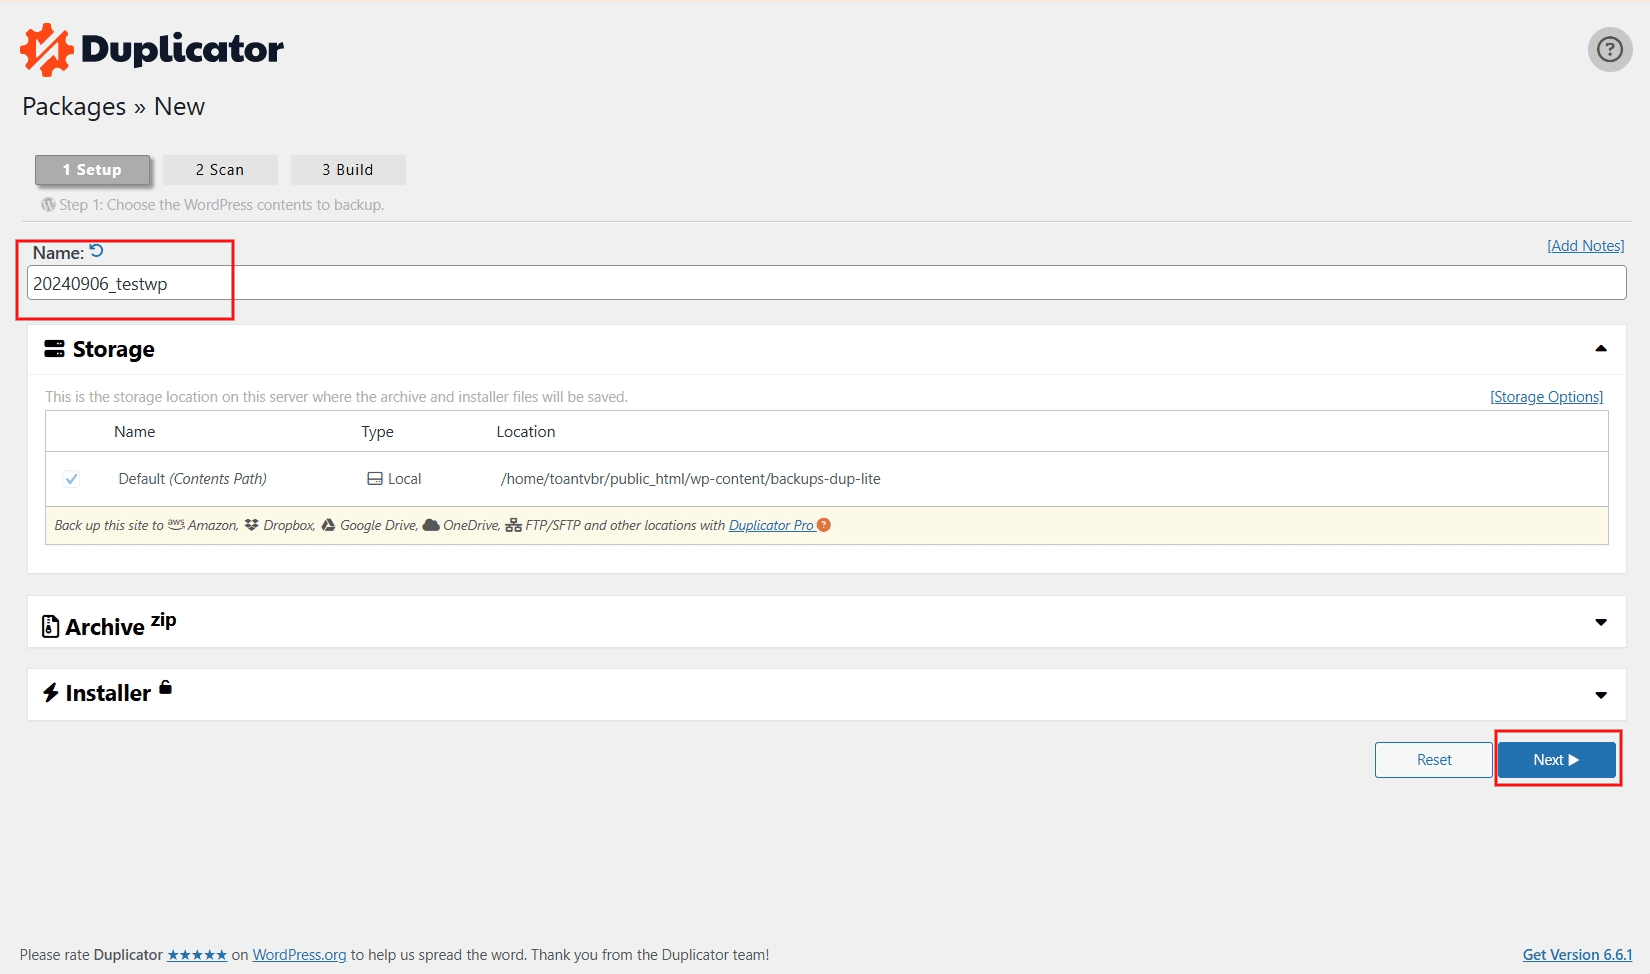Click the unlocked padlock icon beside Installer
The height and width of the screenshot is (974, 1650).
[166, 687]
